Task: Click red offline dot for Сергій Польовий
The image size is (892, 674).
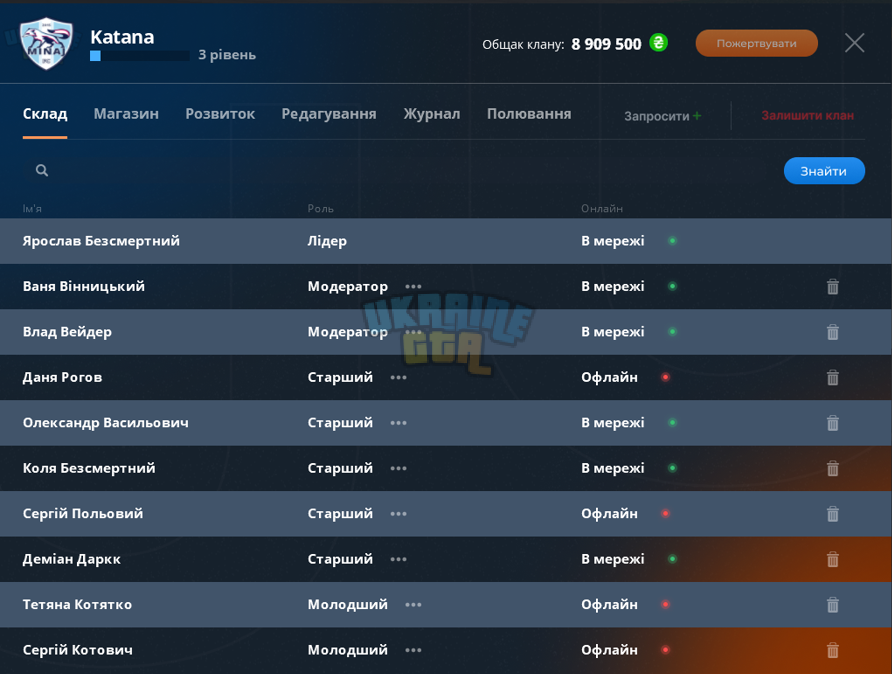Action: (665, 514)
